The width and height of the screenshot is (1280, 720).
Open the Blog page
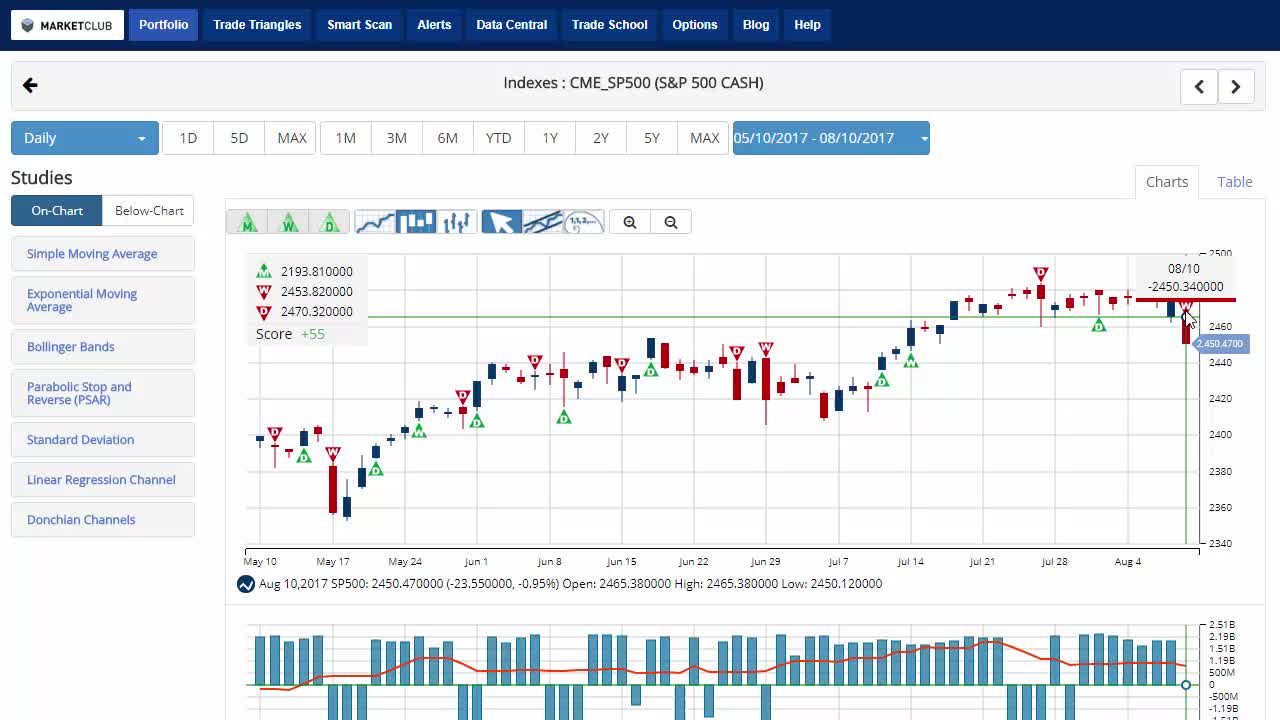pos(756,25)
